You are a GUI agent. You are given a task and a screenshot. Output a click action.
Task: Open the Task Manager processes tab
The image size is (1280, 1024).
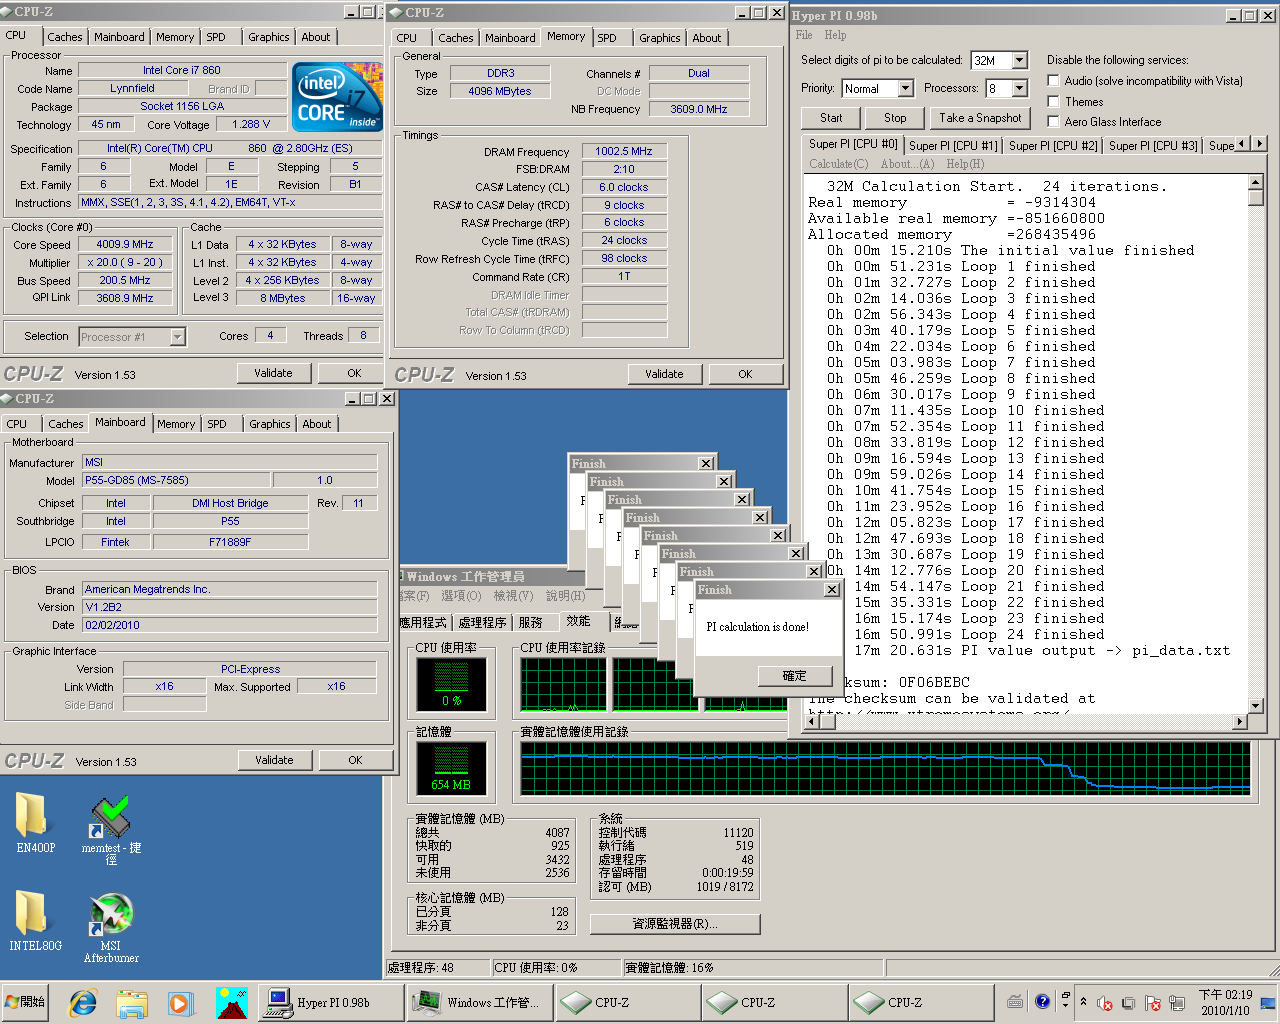pyautogui.click(x=482, y=622)
